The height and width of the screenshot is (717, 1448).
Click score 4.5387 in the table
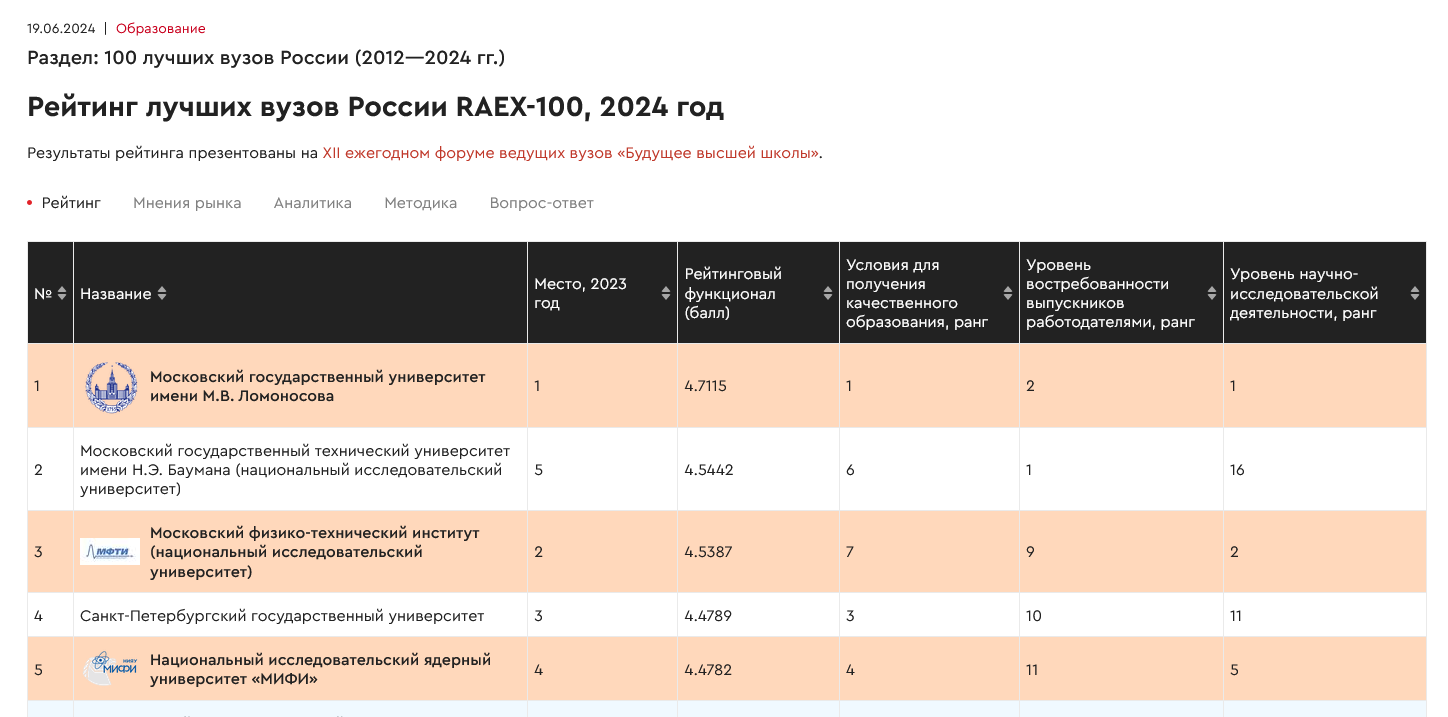[708, 552]
